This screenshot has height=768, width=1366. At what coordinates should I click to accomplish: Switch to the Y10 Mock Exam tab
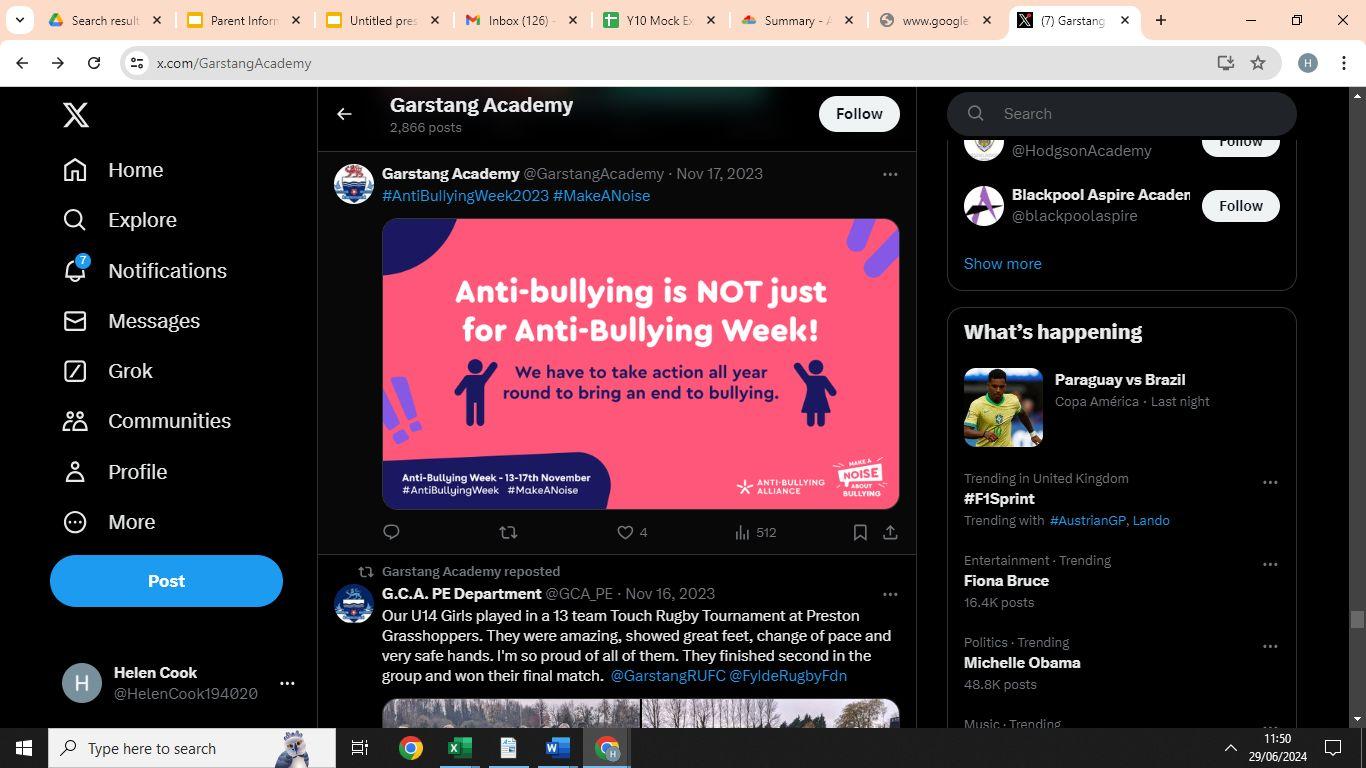tap(660, 20)
